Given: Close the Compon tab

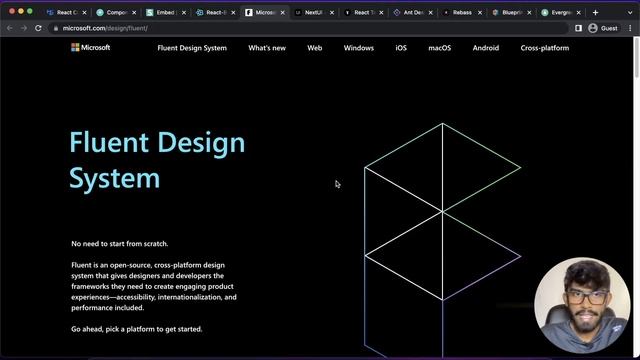Looking at the screenshot, I should point(134,13).
